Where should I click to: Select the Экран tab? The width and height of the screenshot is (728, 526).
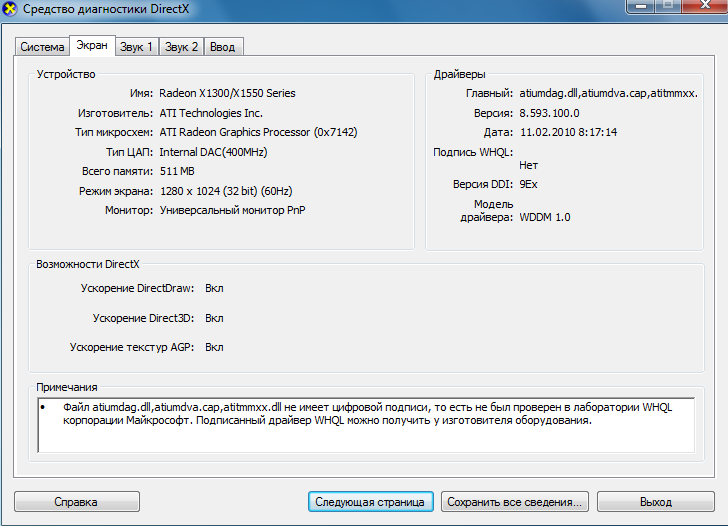pos(92,46)
